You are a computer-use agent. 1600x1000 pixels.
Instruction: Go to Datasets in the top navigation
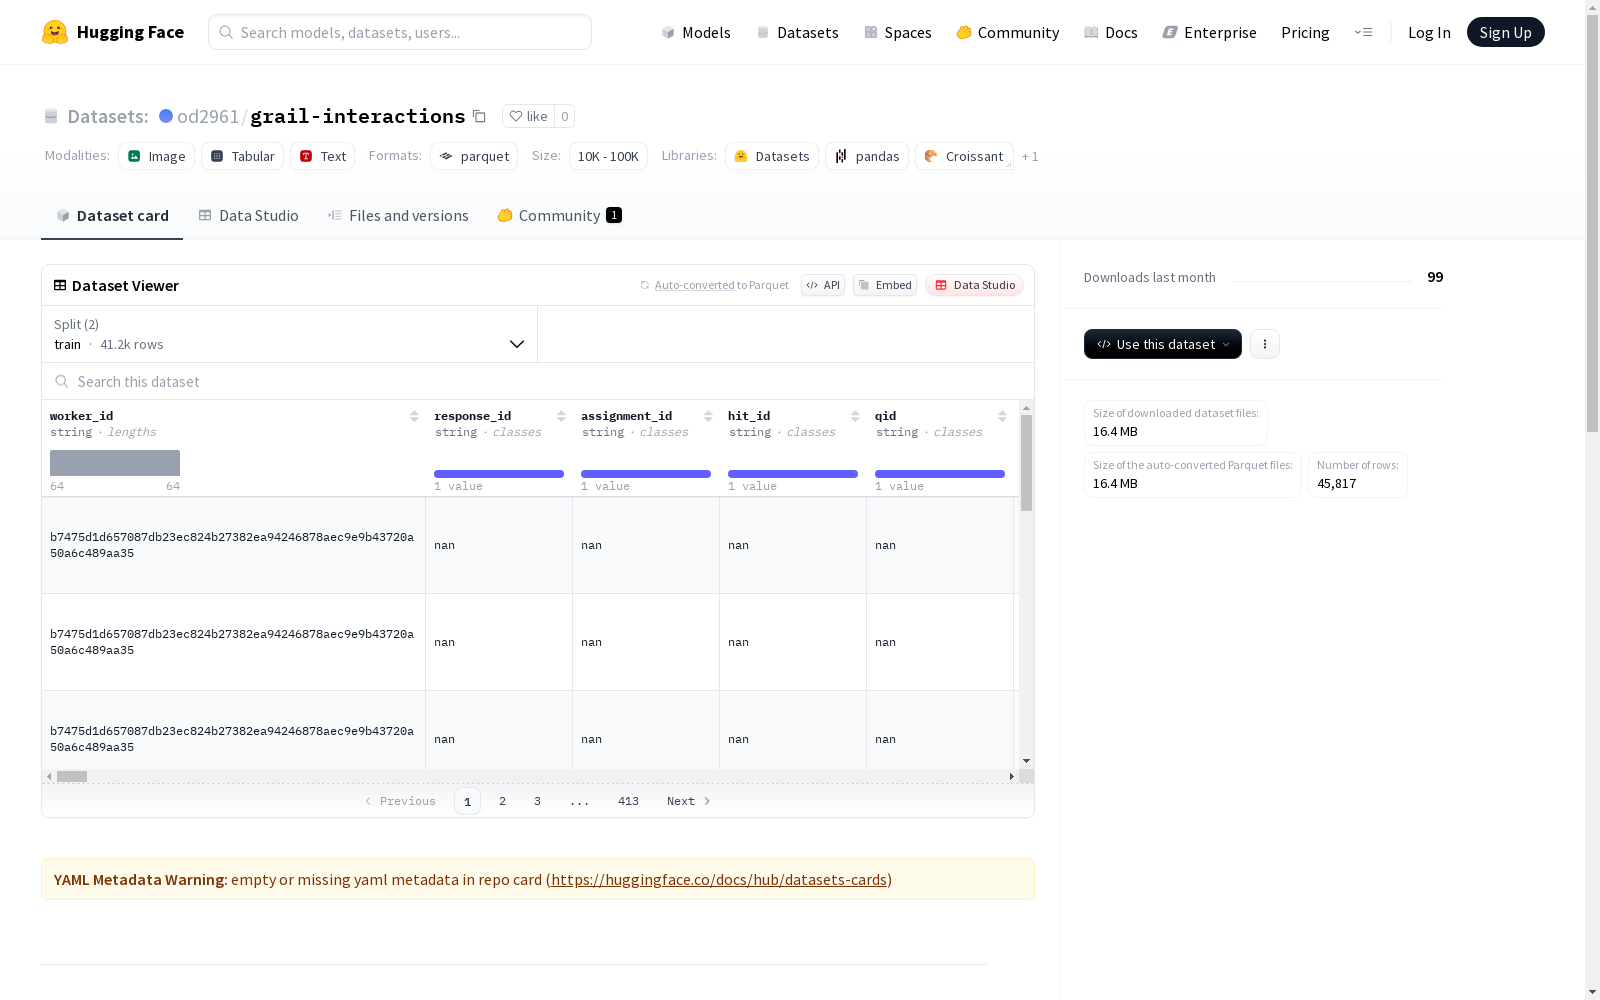click(x=797, y=32)
